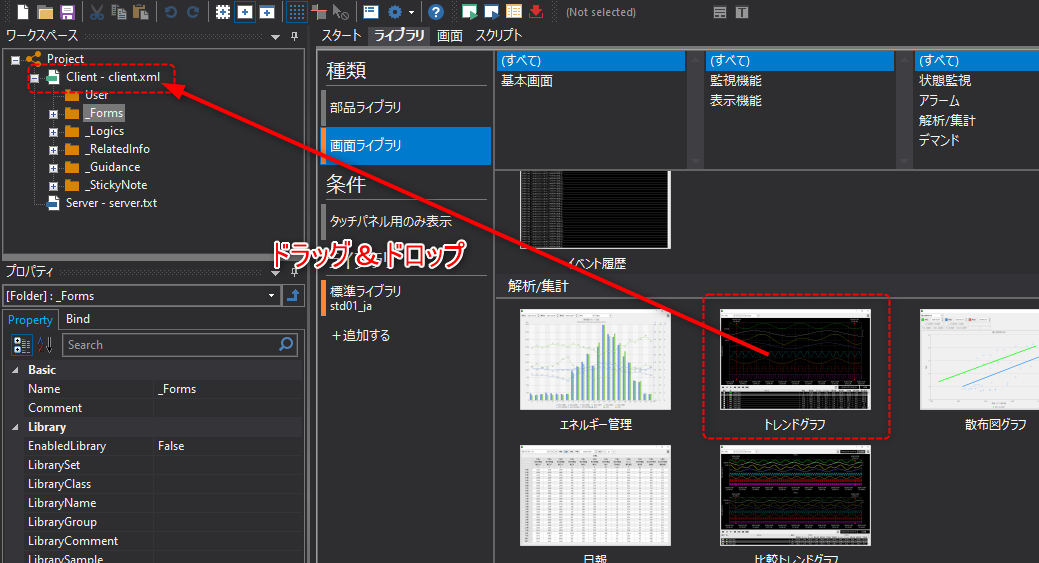Open Help via the blue question mark

click(x=436, y=12)
